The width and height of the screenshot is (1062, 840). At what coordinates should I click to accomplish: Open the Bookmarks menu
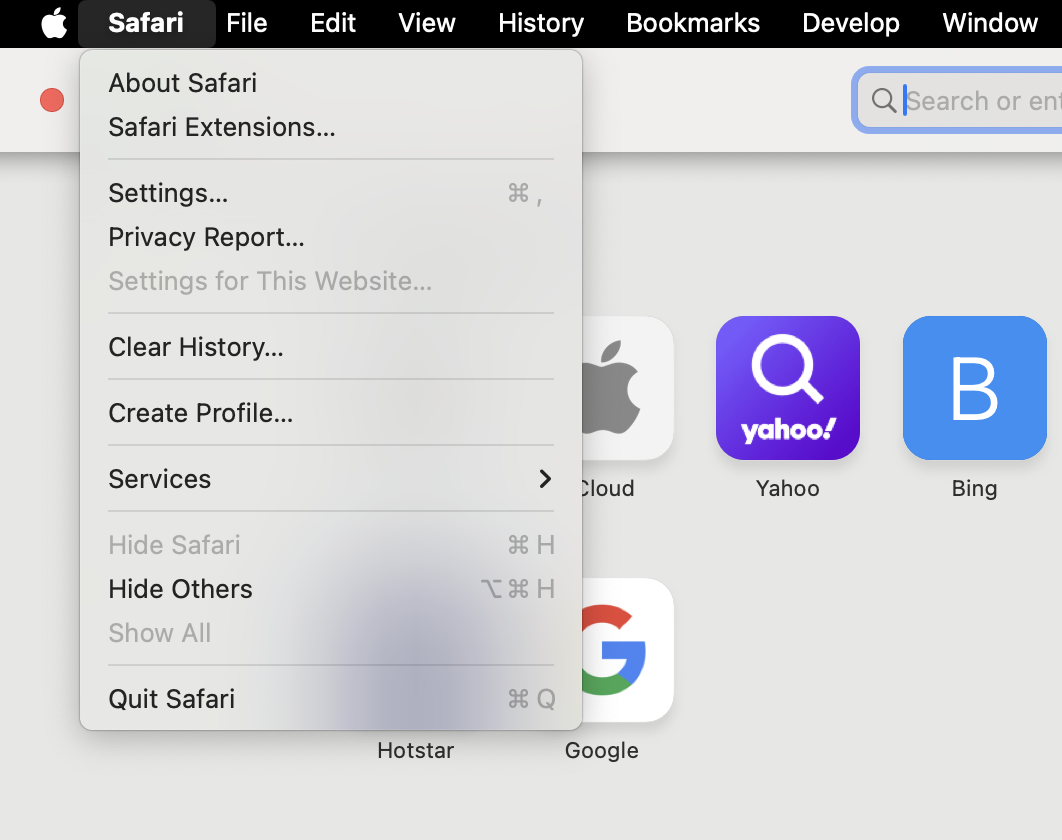point(693,23)
